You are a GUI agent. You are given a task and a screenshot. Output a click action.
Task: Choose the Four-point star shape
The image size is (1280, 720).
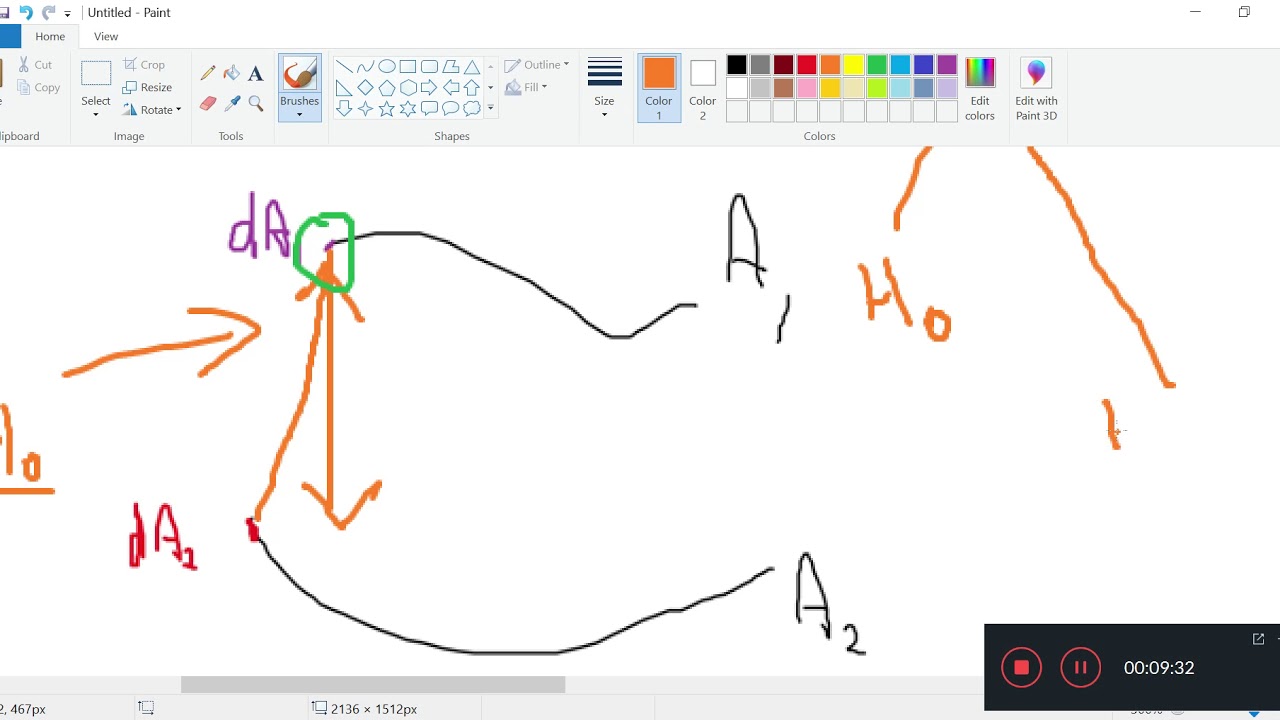(x=365, y=108)
